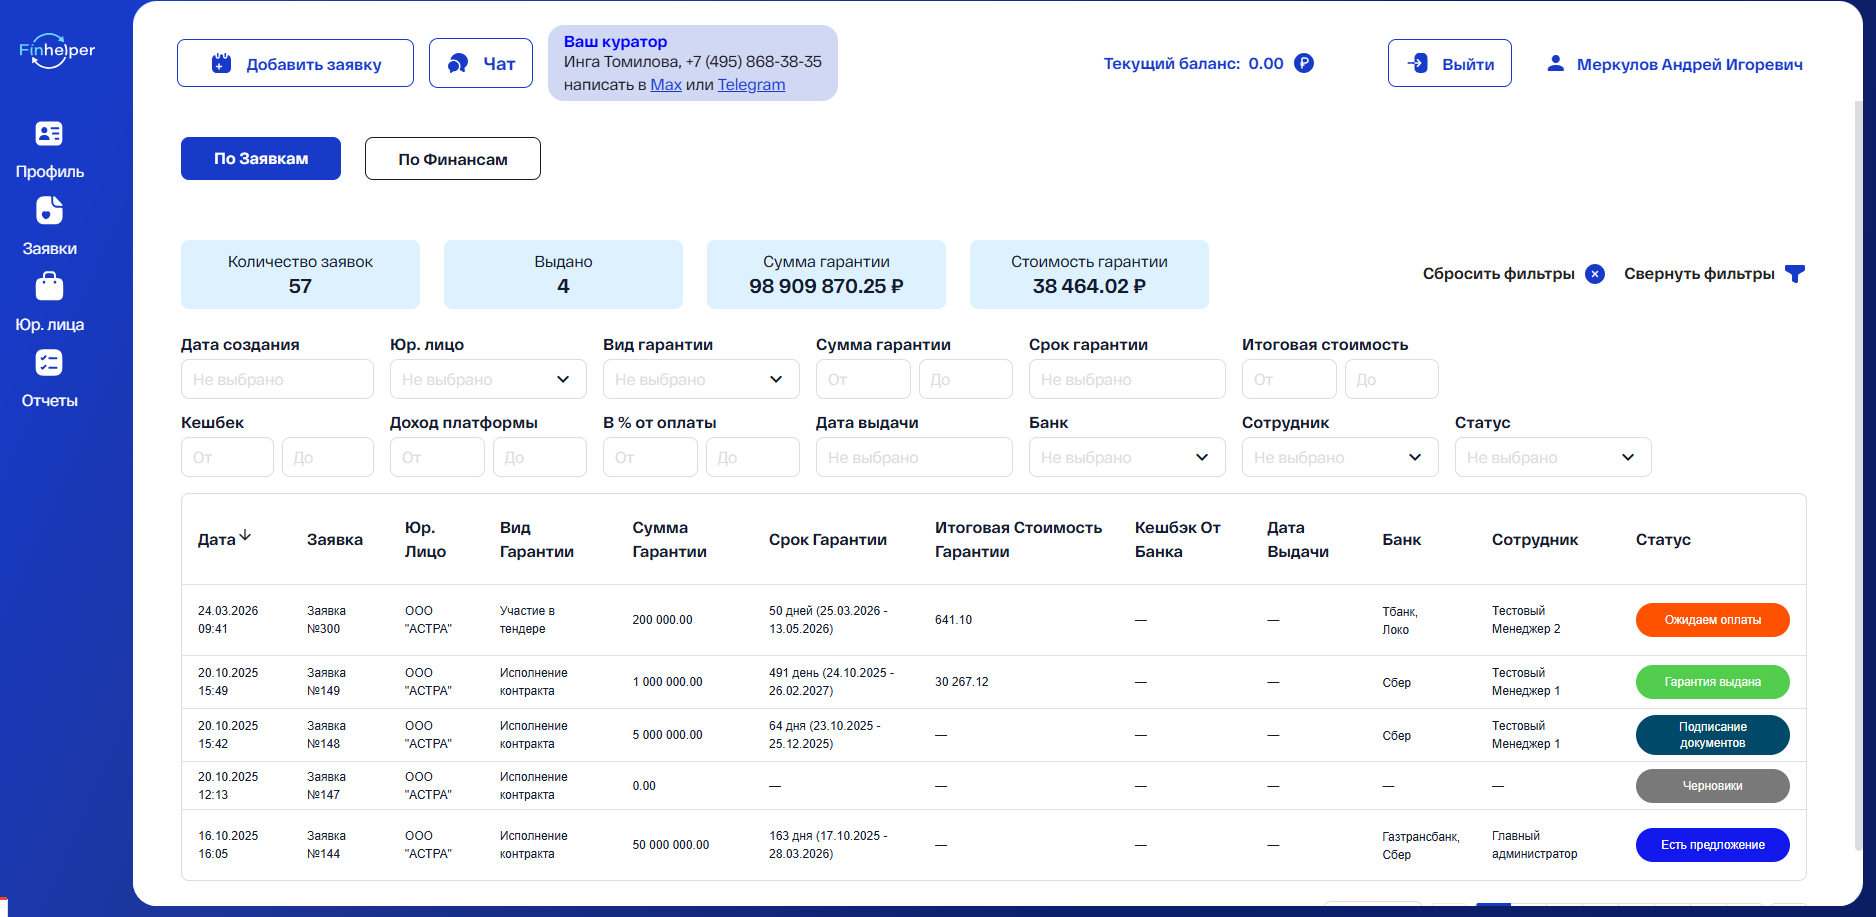Screen dimensions: 1876x917
Task: Sort by the Дата column arrow
Action: (x=245, y=536)
